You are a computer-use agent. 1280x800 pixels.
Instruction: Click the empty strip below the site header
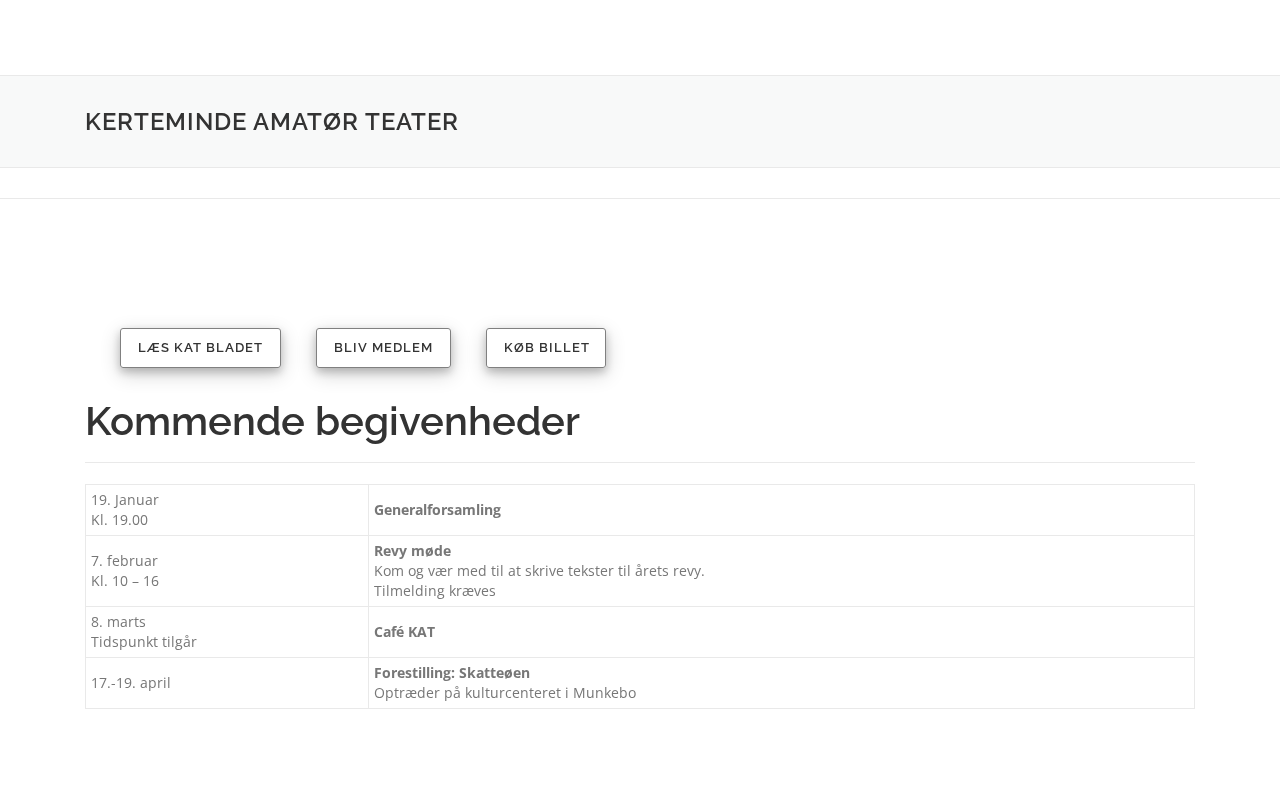pyautogui.click(x=640, y=183)
